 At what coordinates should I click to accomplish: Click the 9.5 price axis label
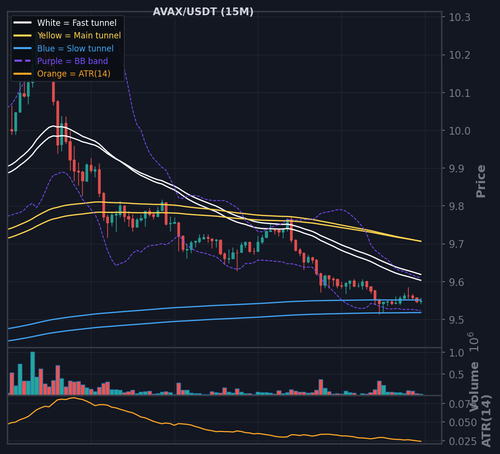click(x=456, y=320)
